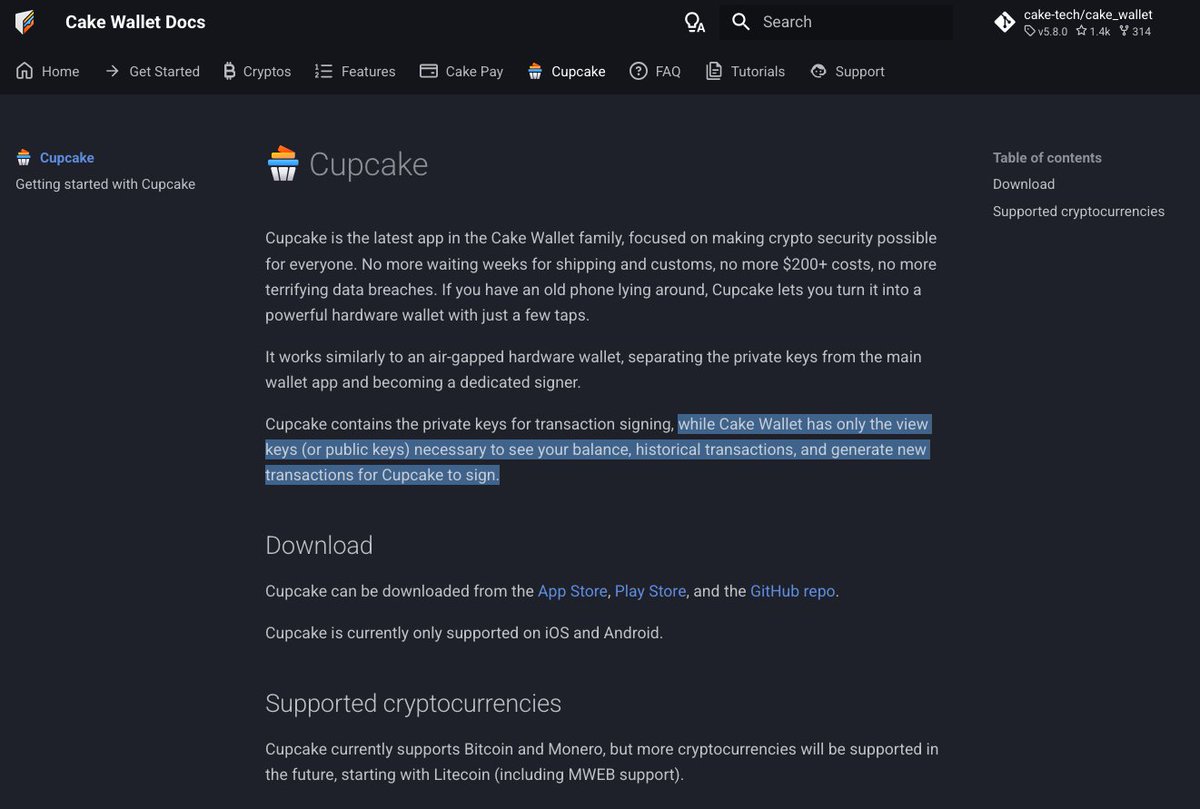This screenshot has width=1200, height=809.
Task: Open Getting started with Cupcake page
Action: [105, 184]
